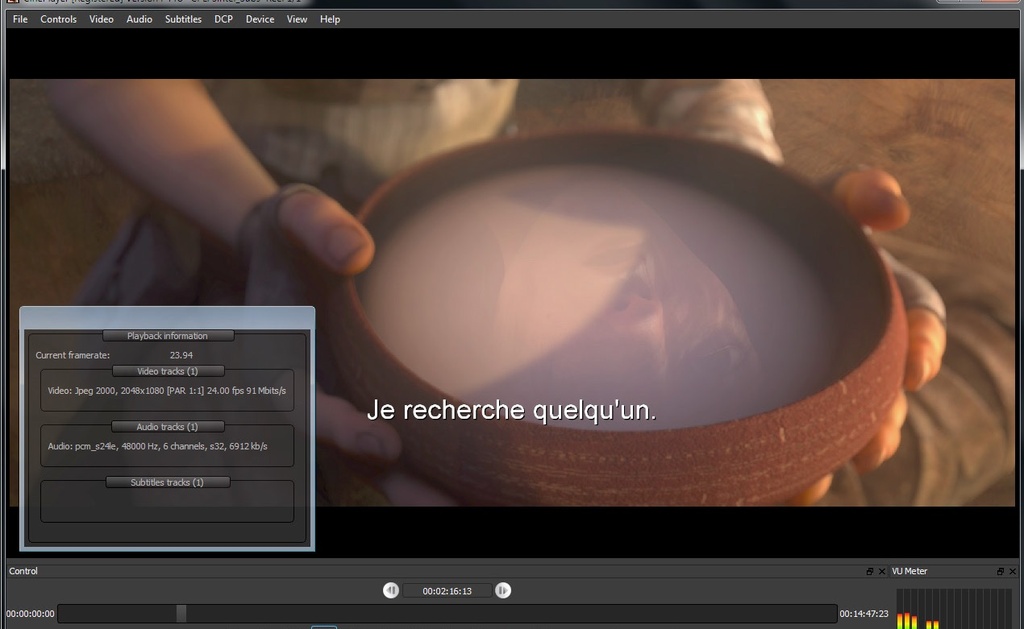Click the Current framerate label
Screen dimensions: 1024x629
72,355
